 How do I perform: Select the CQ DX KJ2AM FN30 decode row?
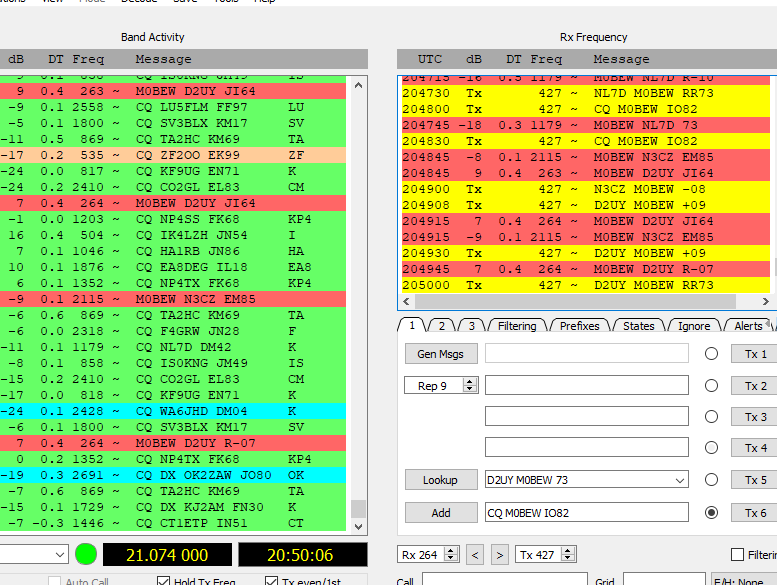173,507
